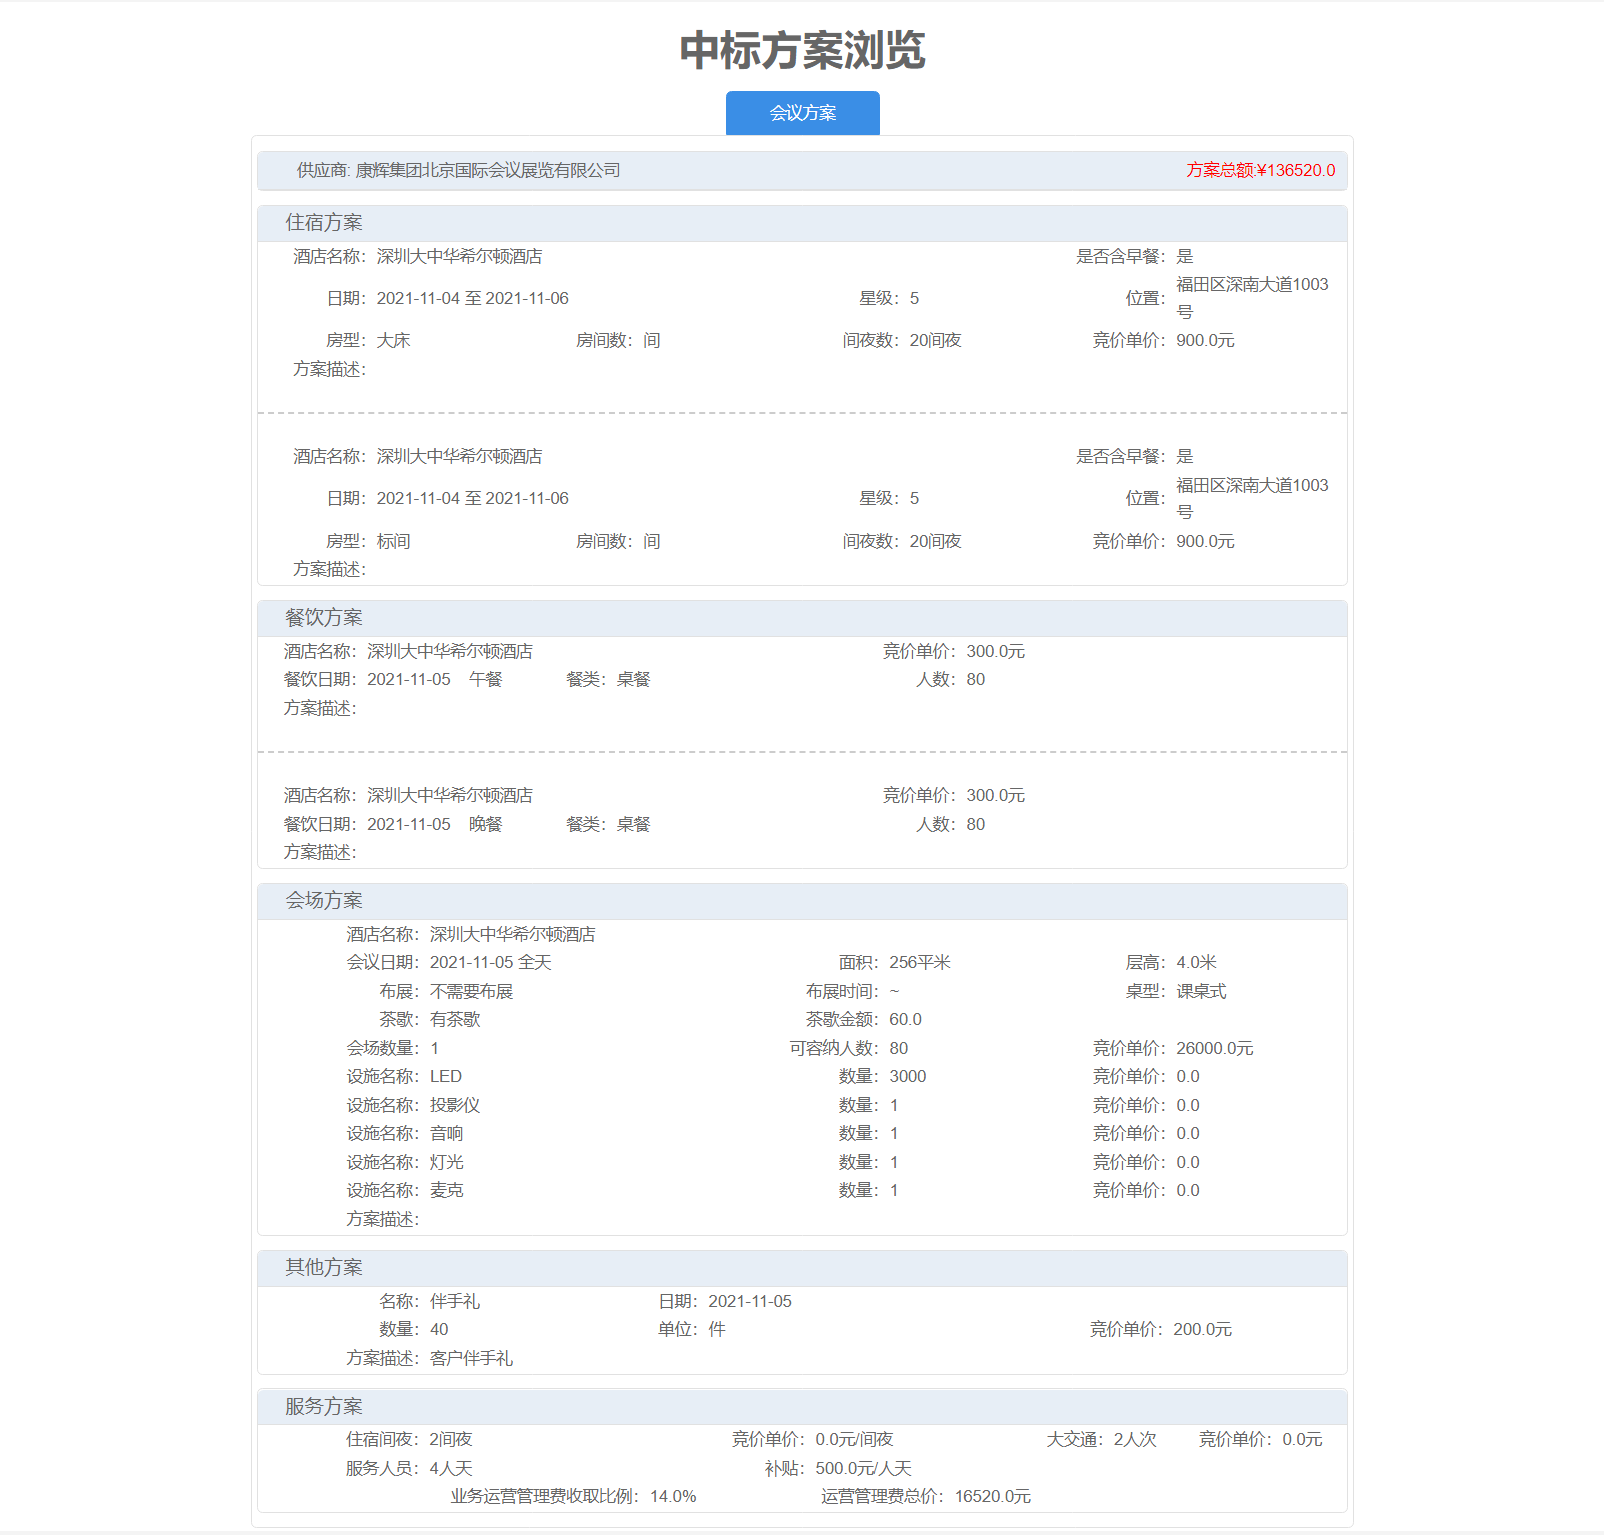Click the LED facility name
The height and width of the screenshot is (1535, 1604).
pyautogui.click(x=446, y=1077)
